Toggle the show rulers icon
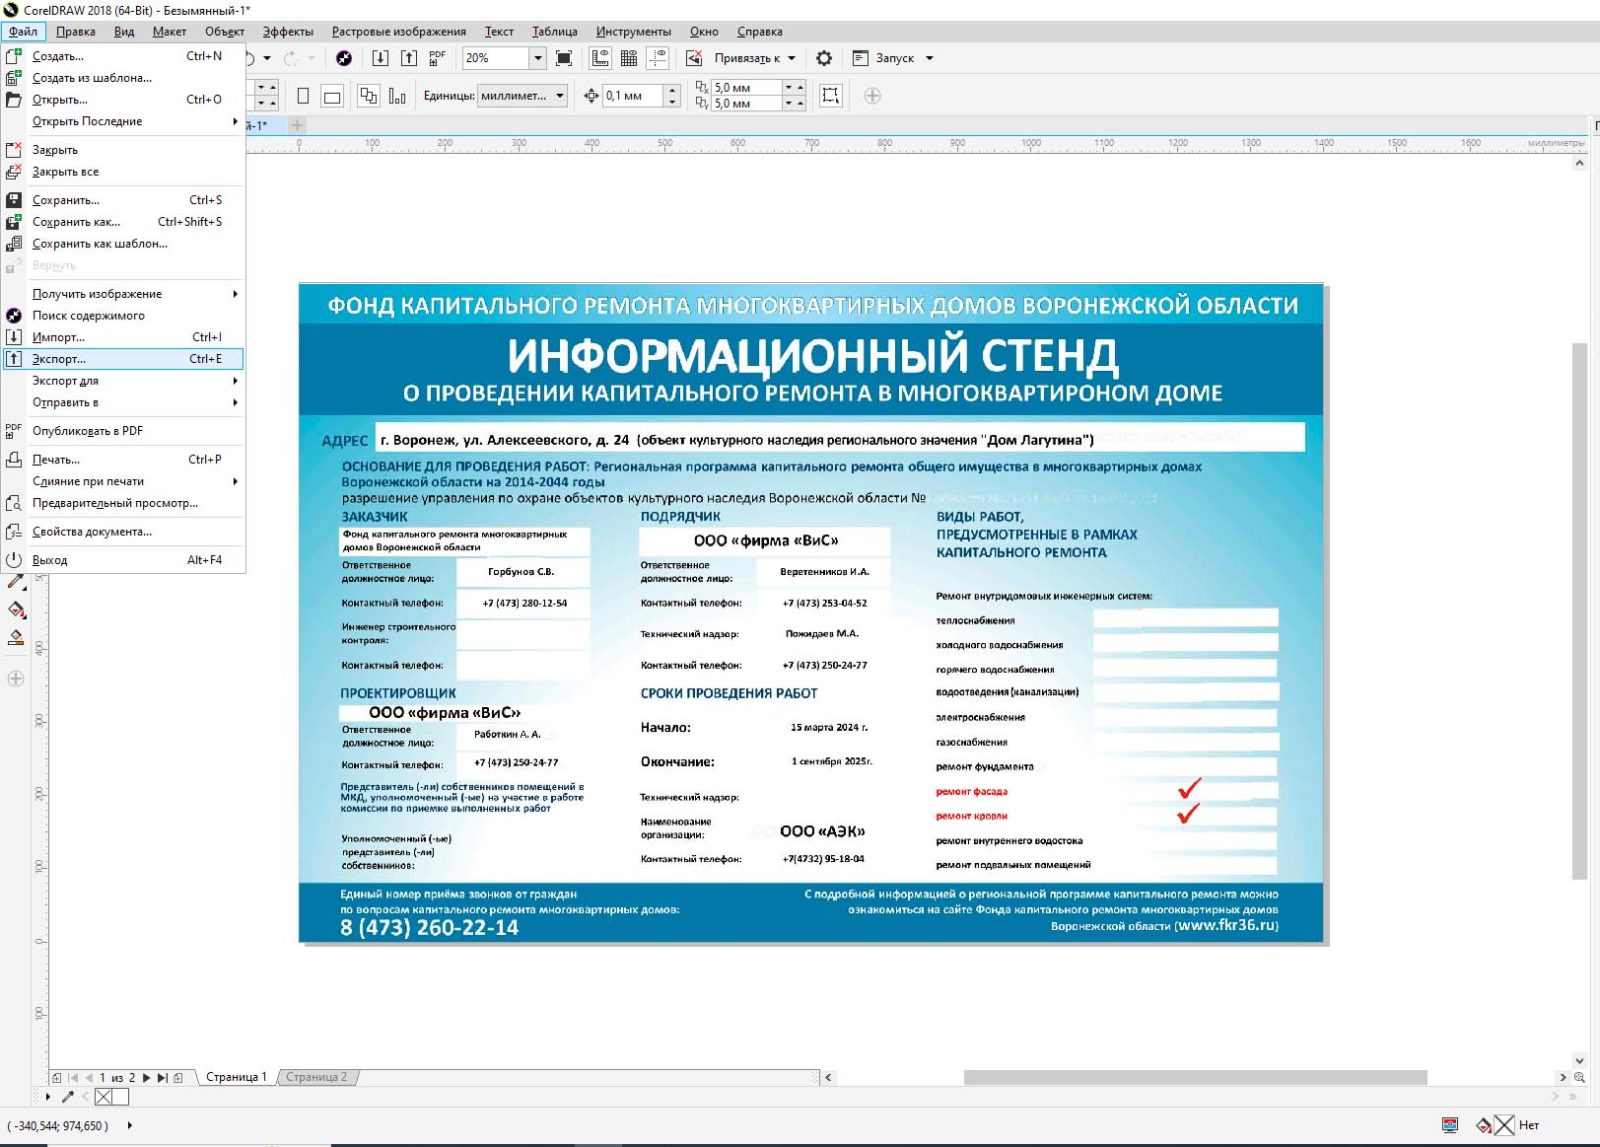 [600, 58]
